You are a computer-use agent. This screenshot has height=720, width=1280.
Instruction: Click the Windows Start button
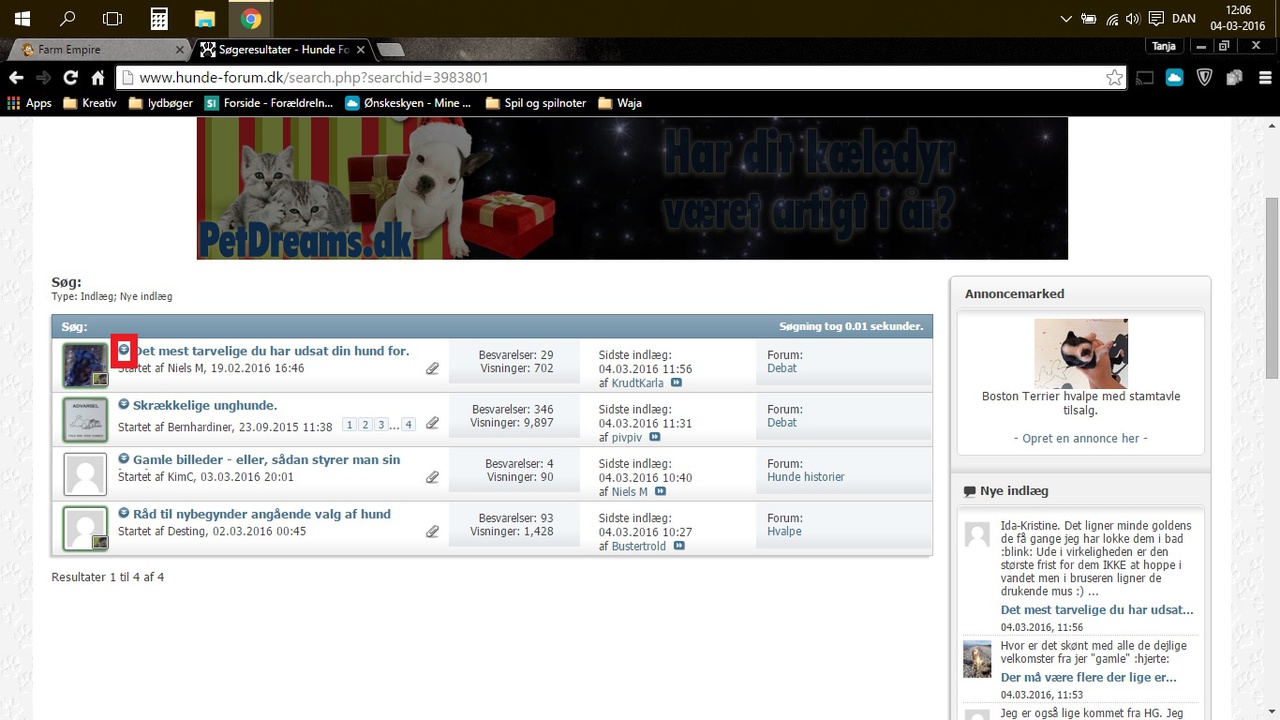coord(21,18)
